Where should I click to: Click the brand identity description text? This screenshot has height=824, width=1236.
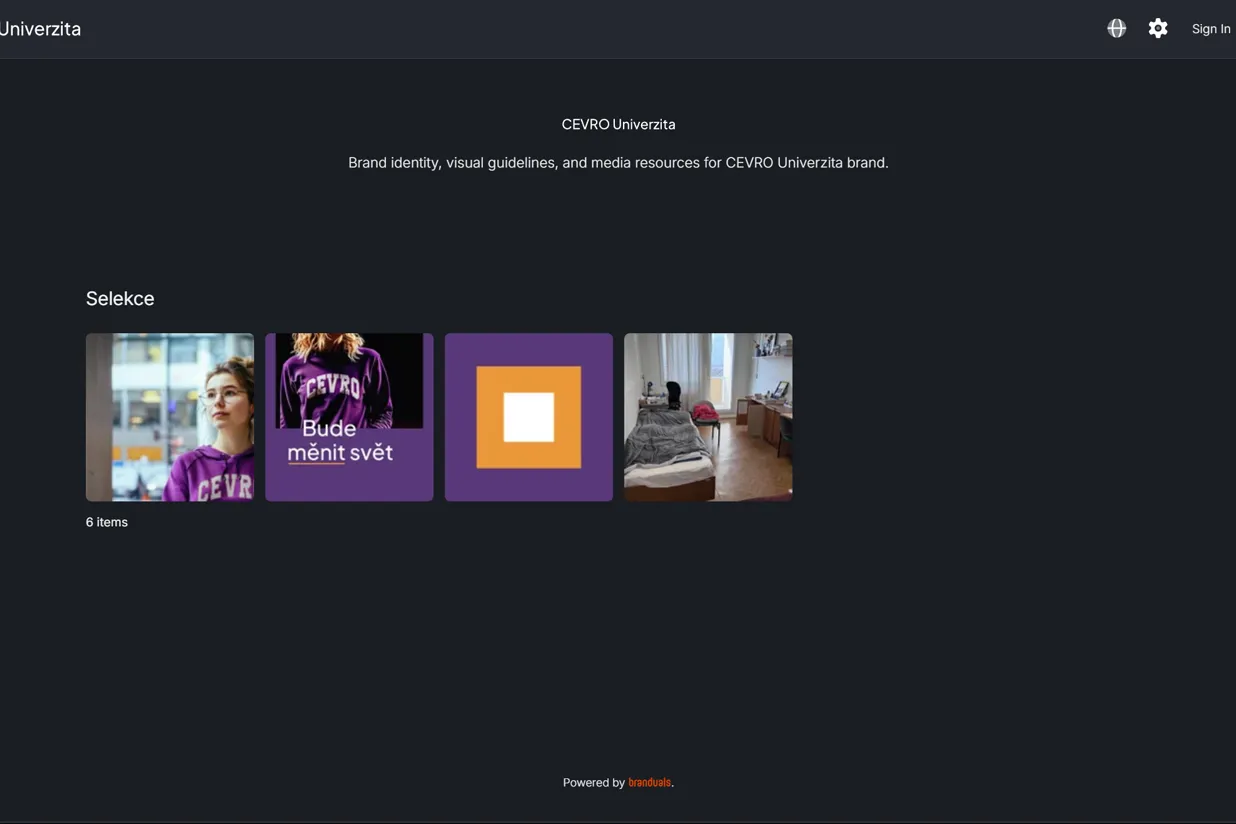tap(618, 162)
